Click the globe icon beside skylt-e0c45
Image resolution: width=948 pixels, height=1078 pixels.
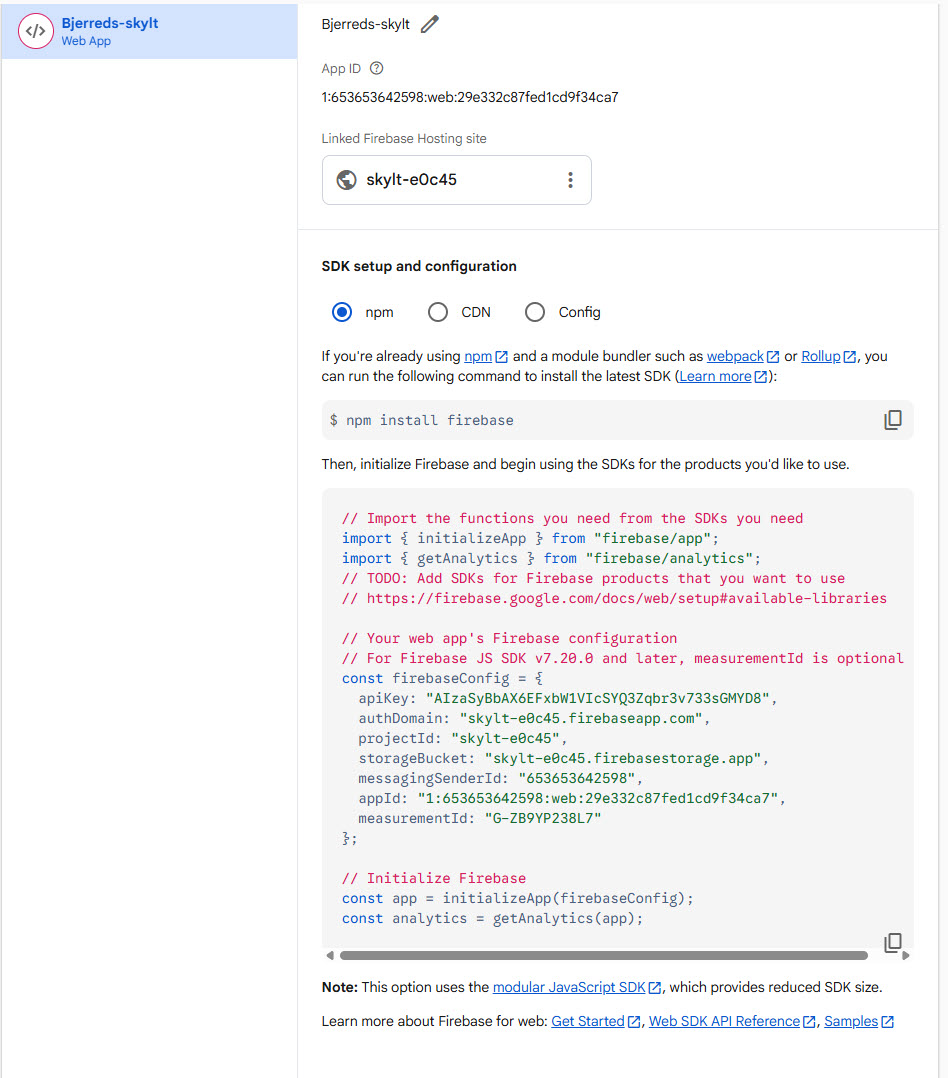(346, 180)
